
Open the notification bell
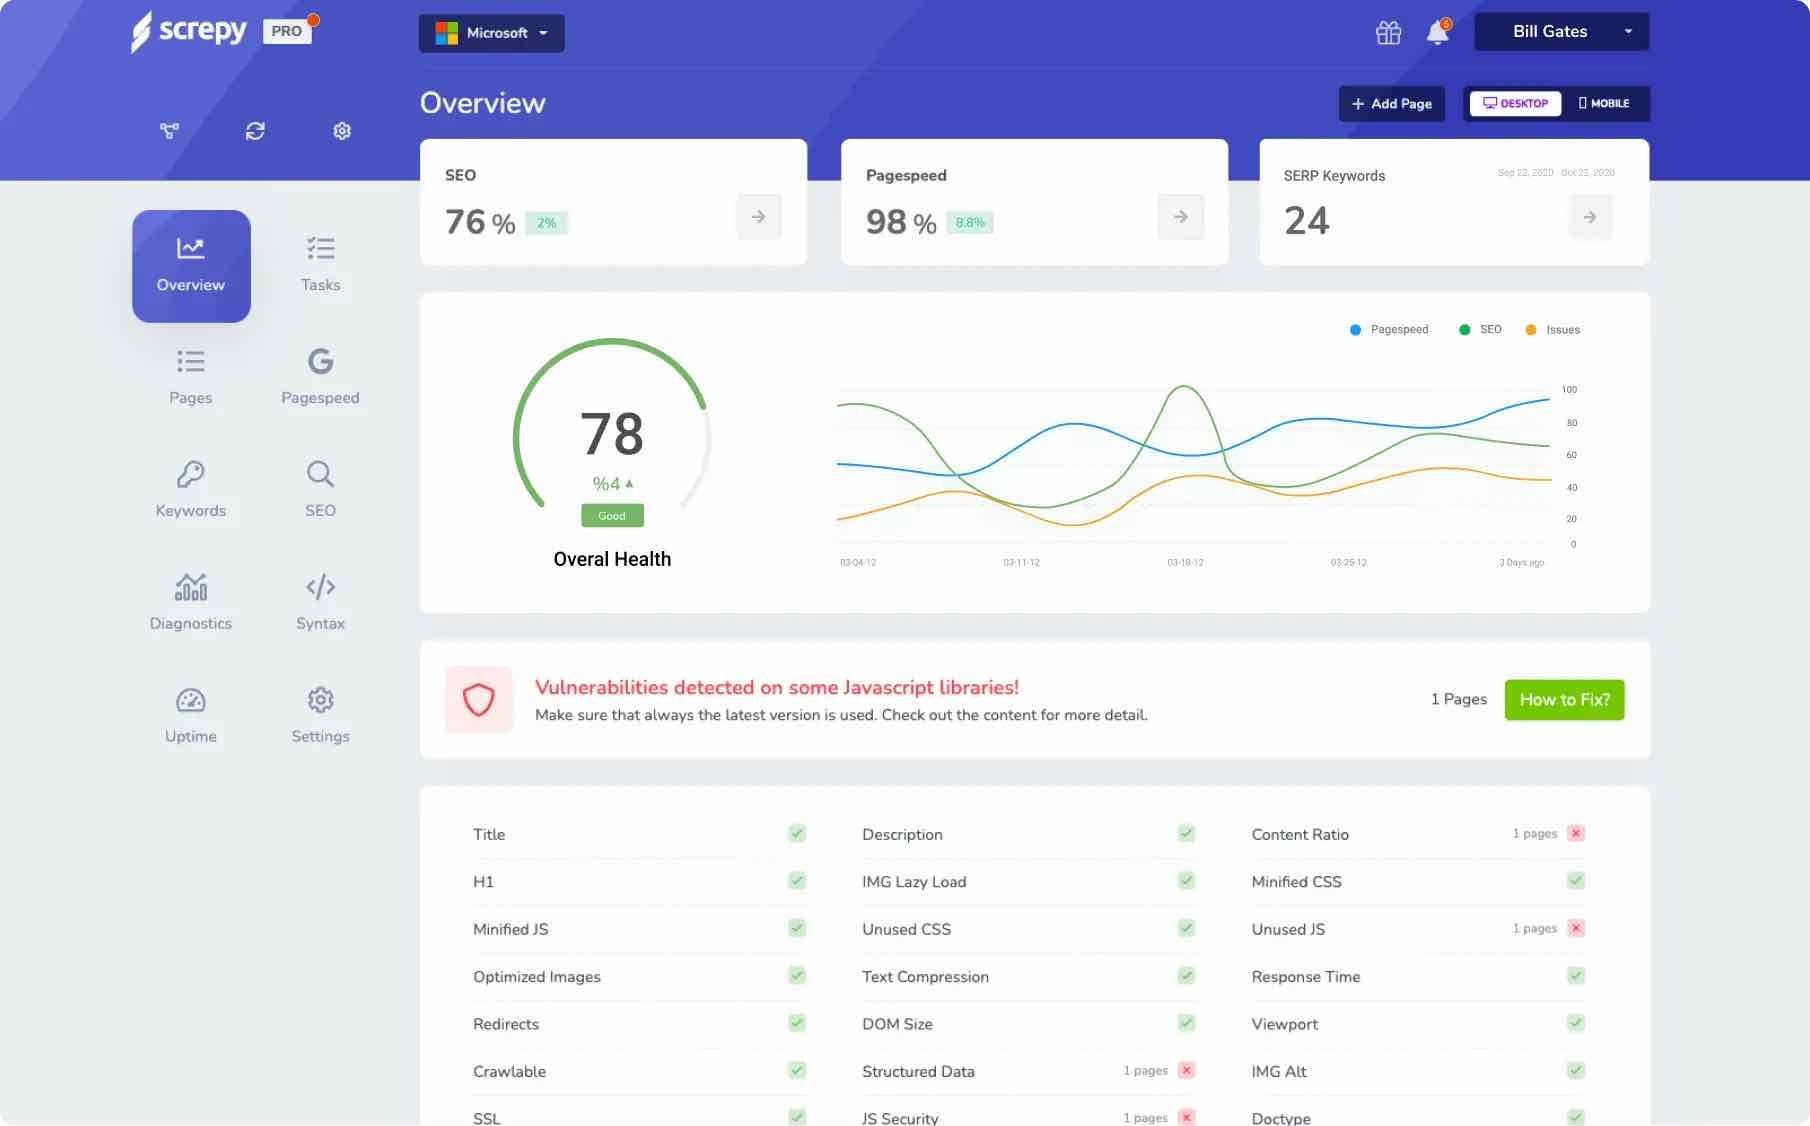click(x=1438, y=31)
